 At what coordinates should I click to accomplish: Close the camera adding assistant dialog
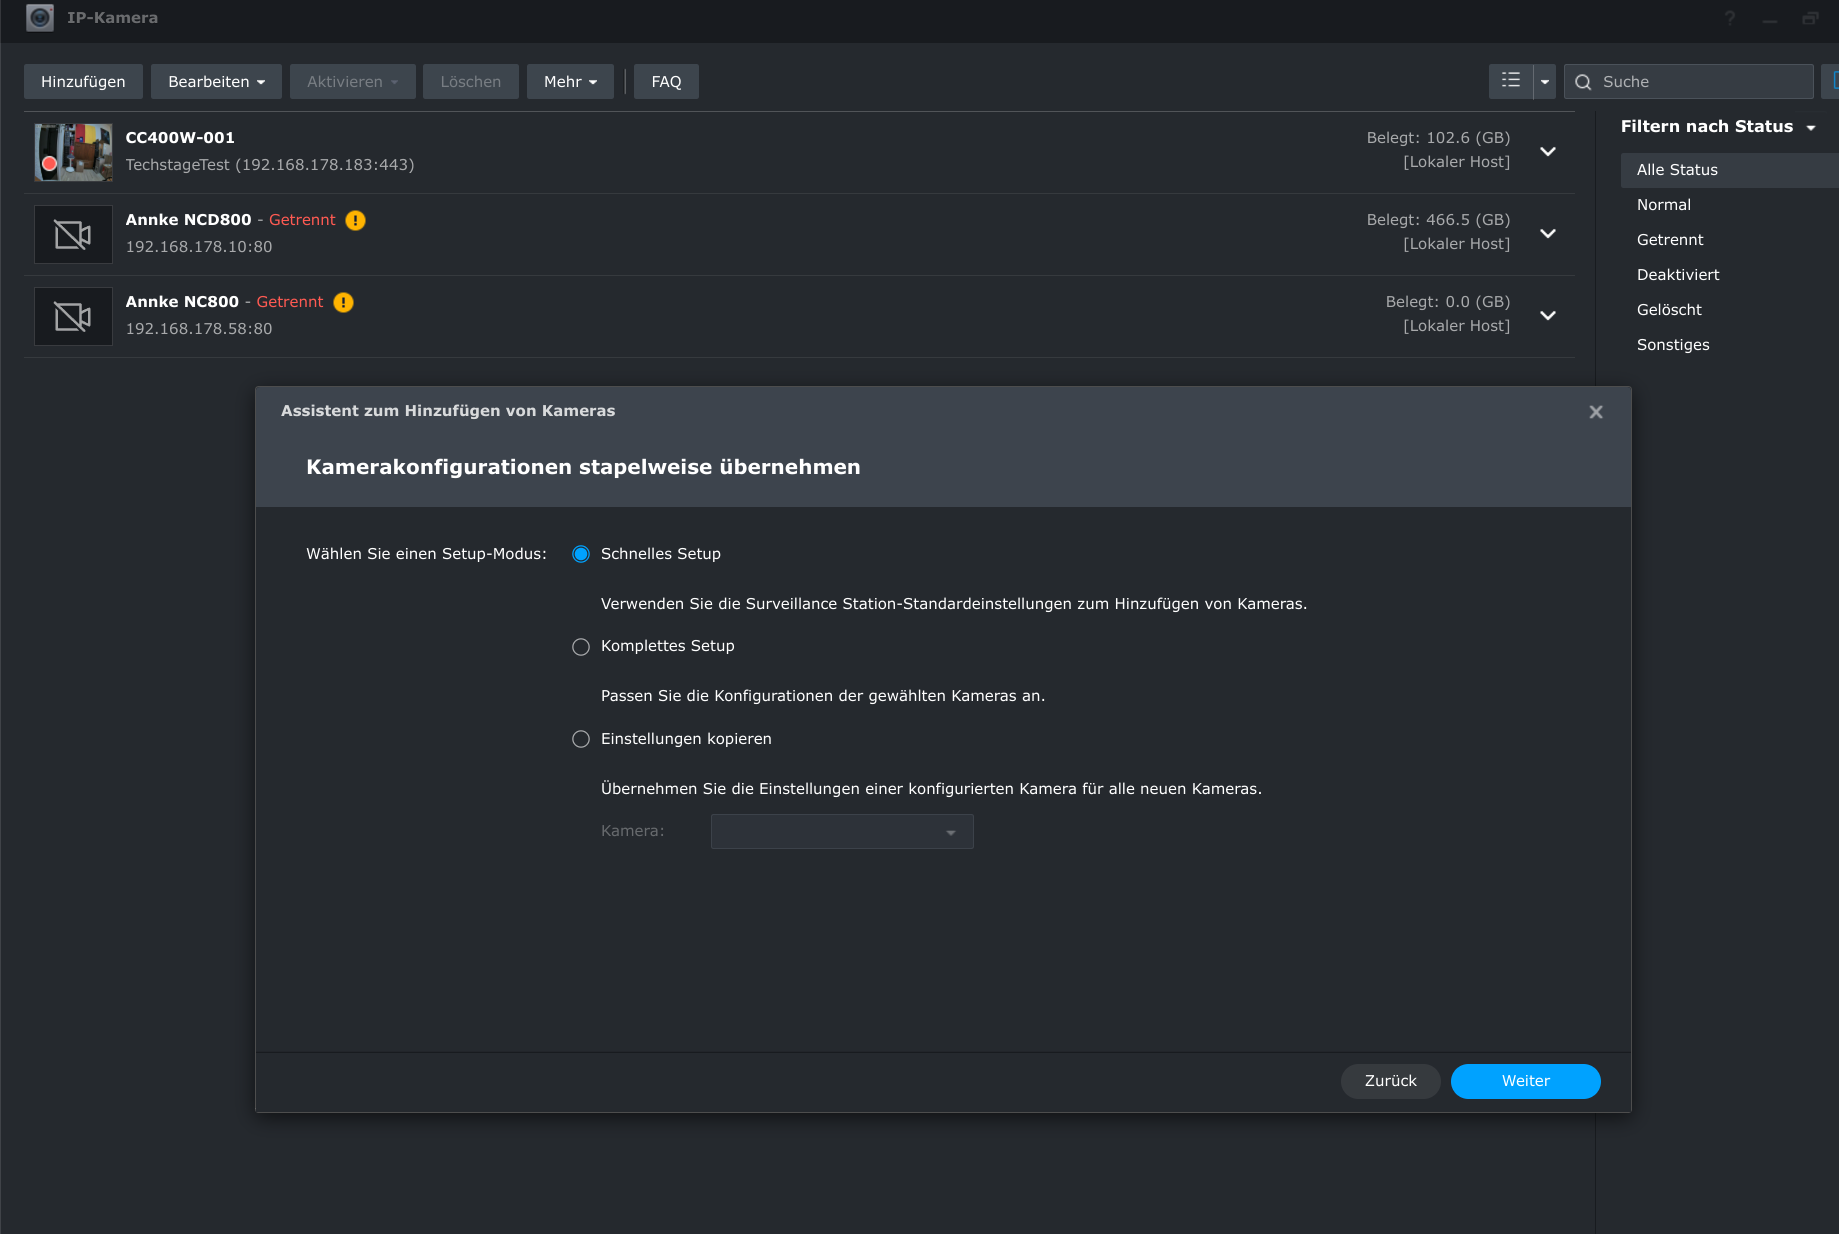pos(1596,412)
